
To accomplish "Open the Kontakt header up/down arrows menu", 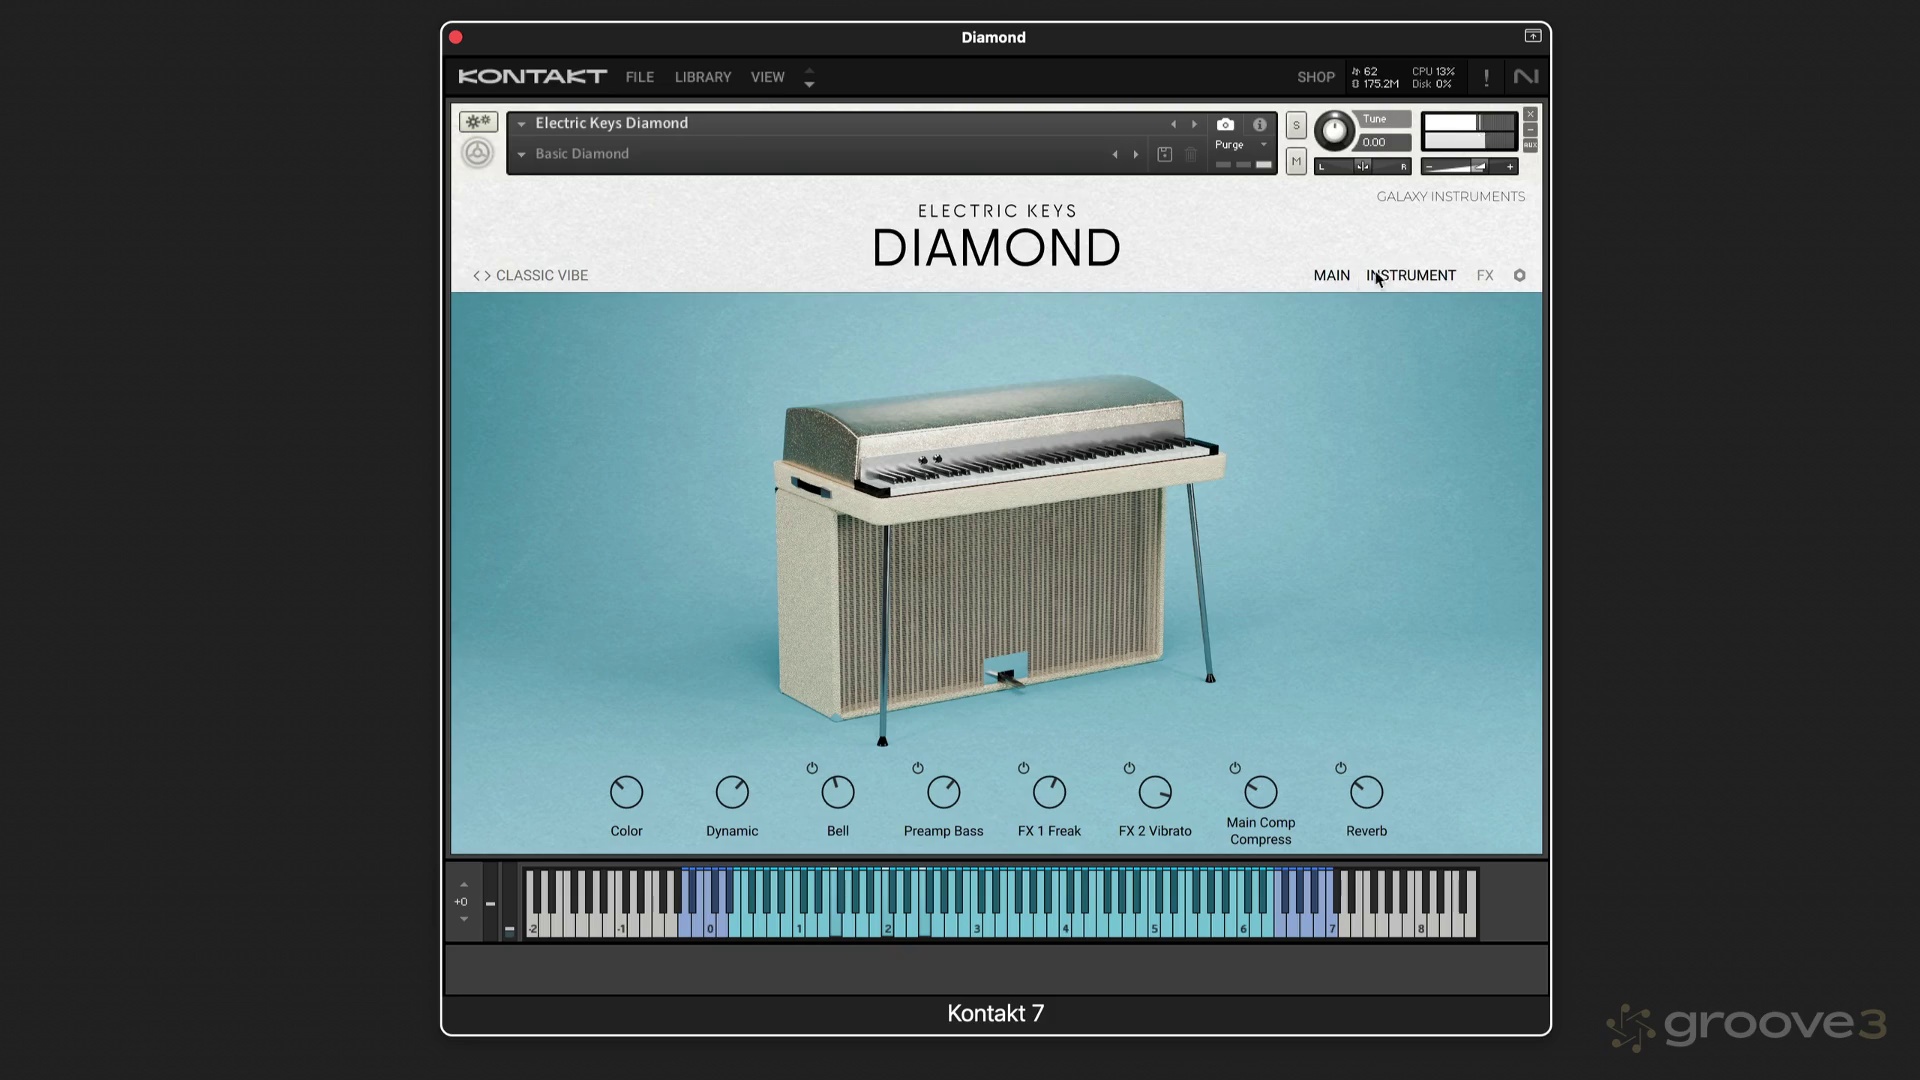I will click(x=809, y=77).
